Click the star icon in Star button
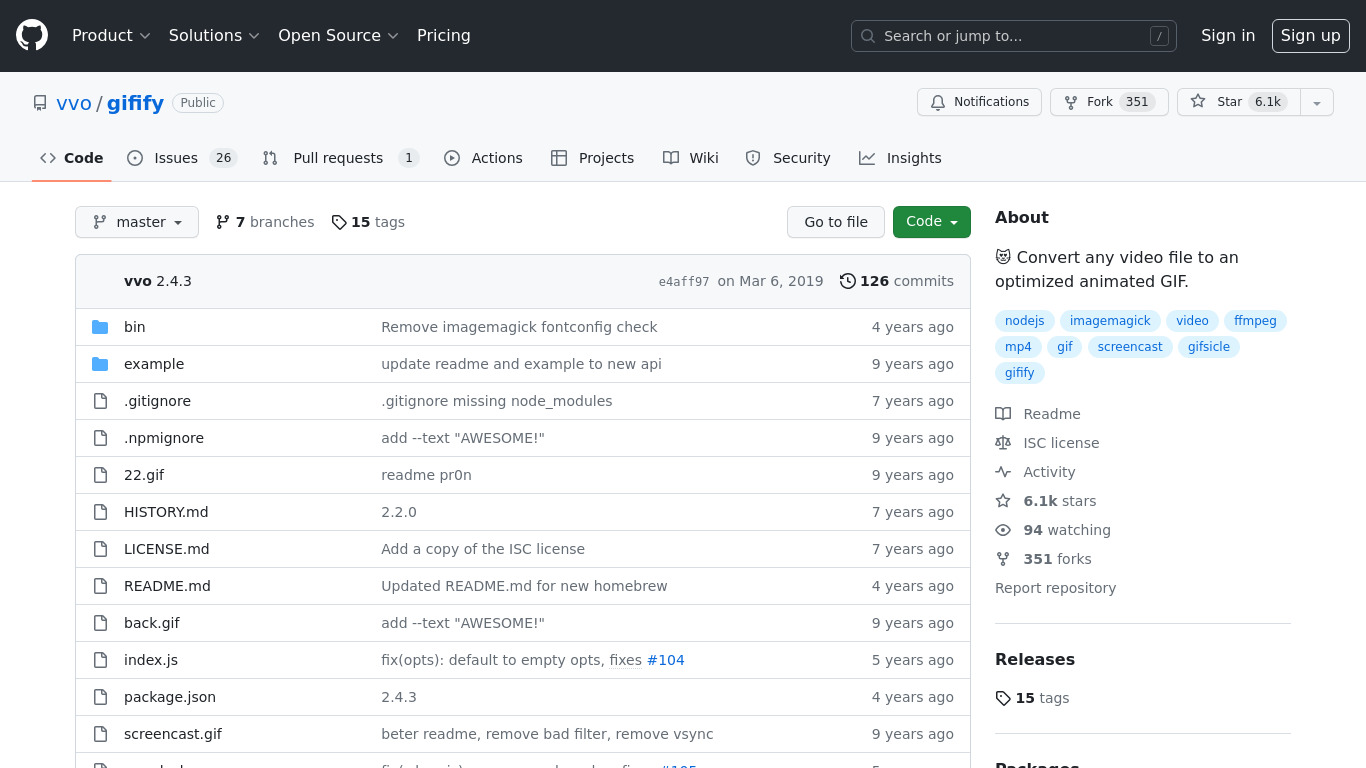This screenshot has width=1366, height=768. (1198, 101)
